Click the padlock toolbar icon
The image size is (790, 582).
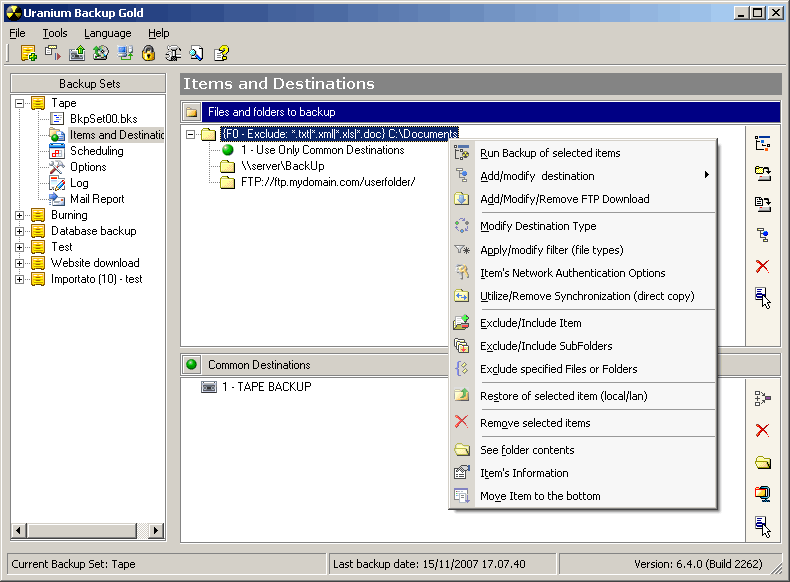coord(148,53)
